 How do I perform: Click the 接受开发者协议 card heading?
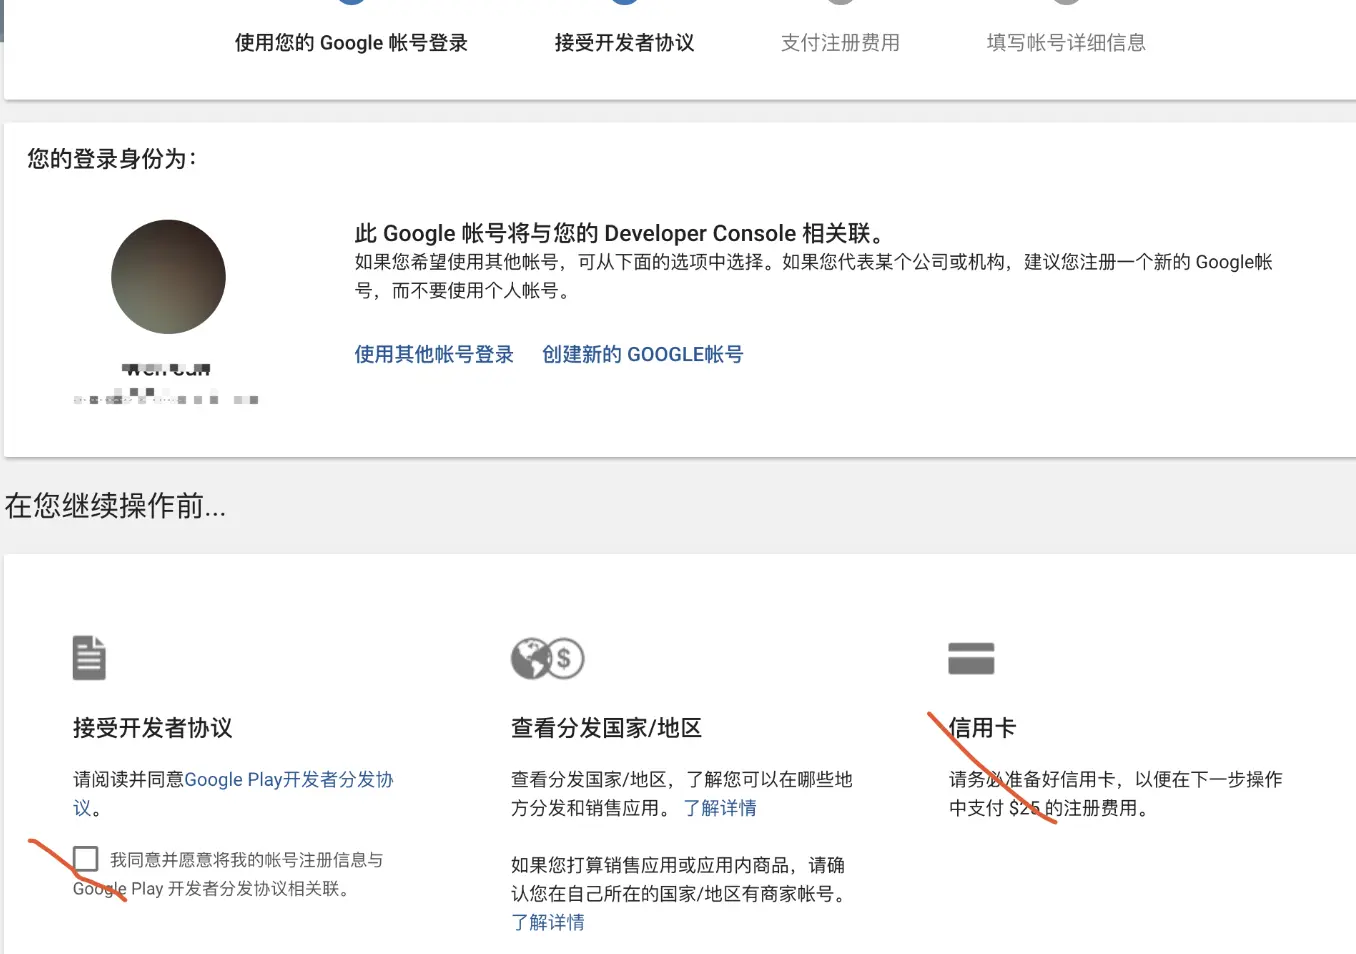coord(153,728)
